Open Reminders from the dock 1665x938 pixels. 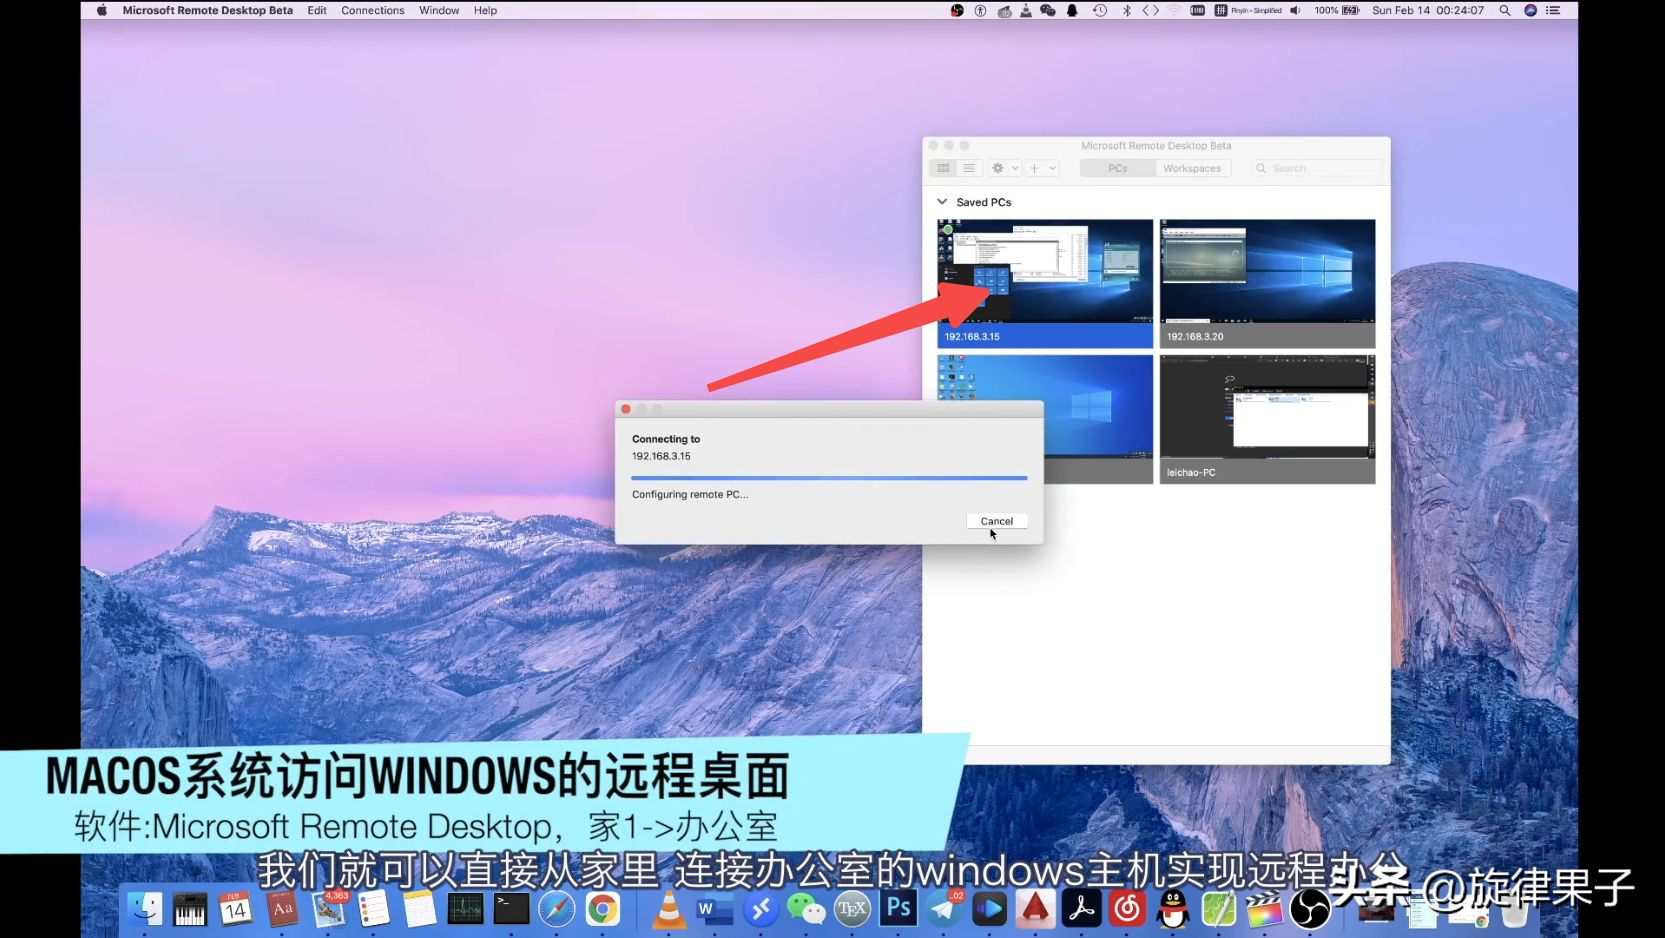(374, 908)
